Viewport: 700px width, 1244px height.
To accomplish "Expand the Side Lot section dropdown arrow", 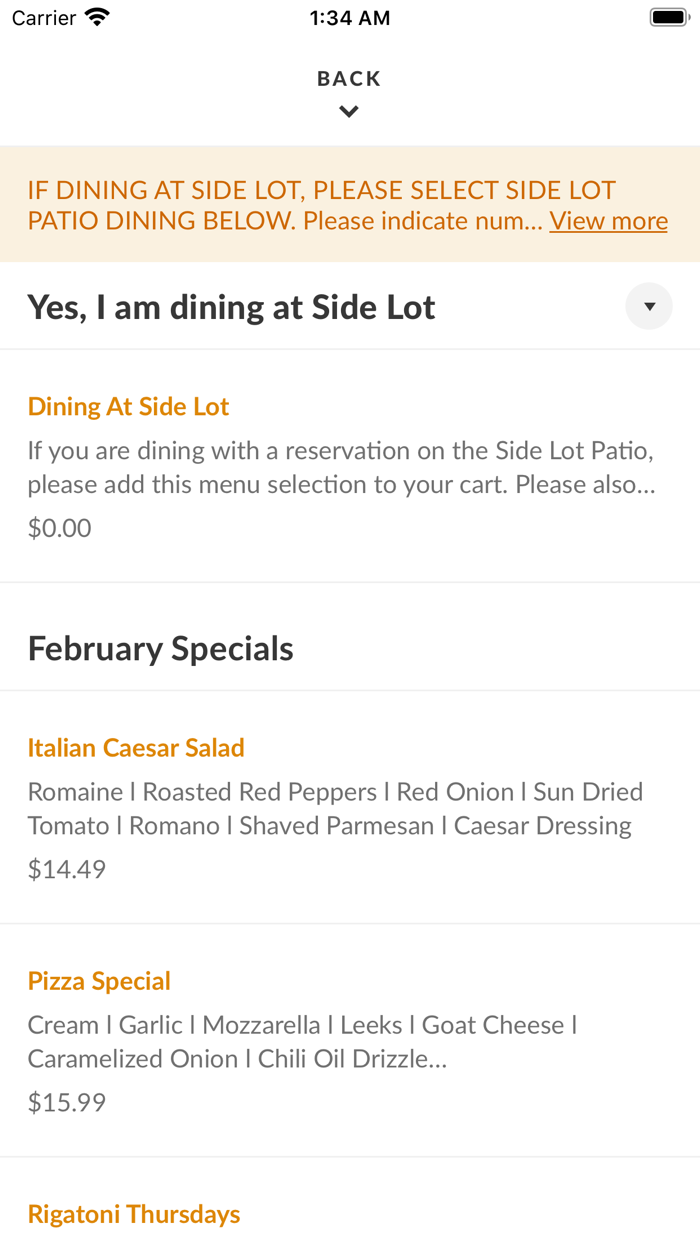I will pos(649,307).
